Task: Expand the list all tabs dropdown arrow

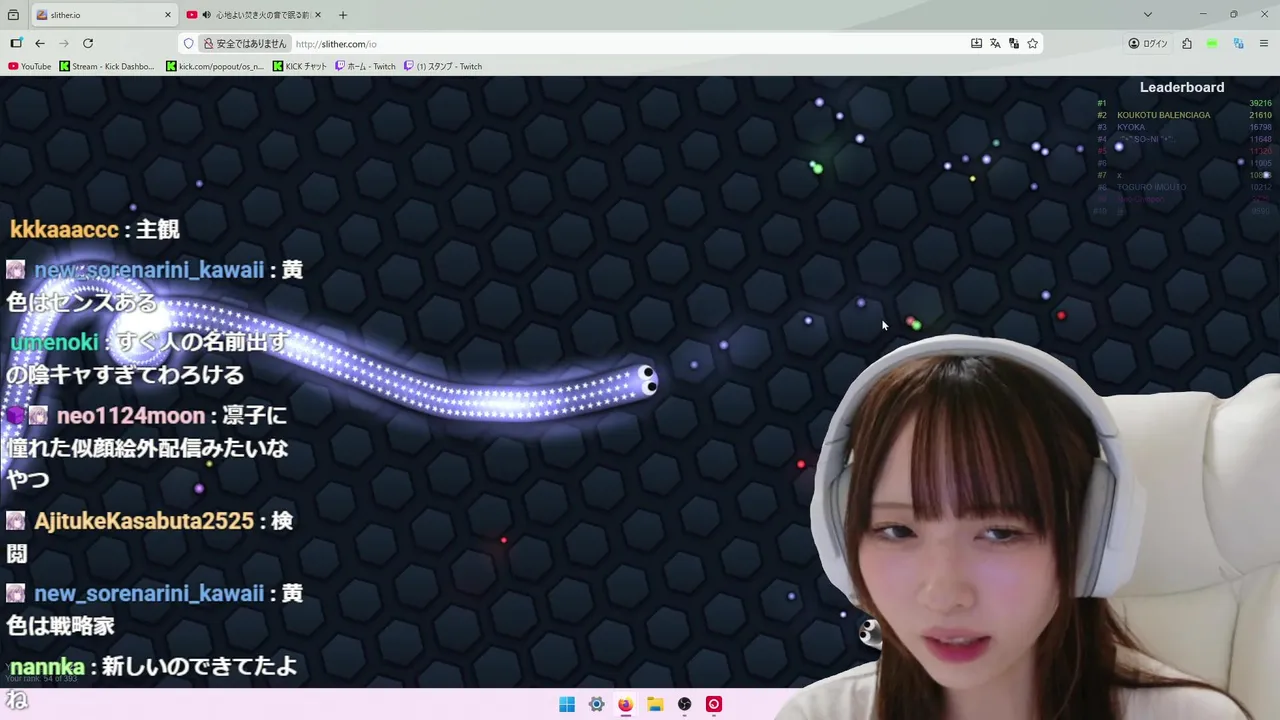Action: click(1148, 15)
